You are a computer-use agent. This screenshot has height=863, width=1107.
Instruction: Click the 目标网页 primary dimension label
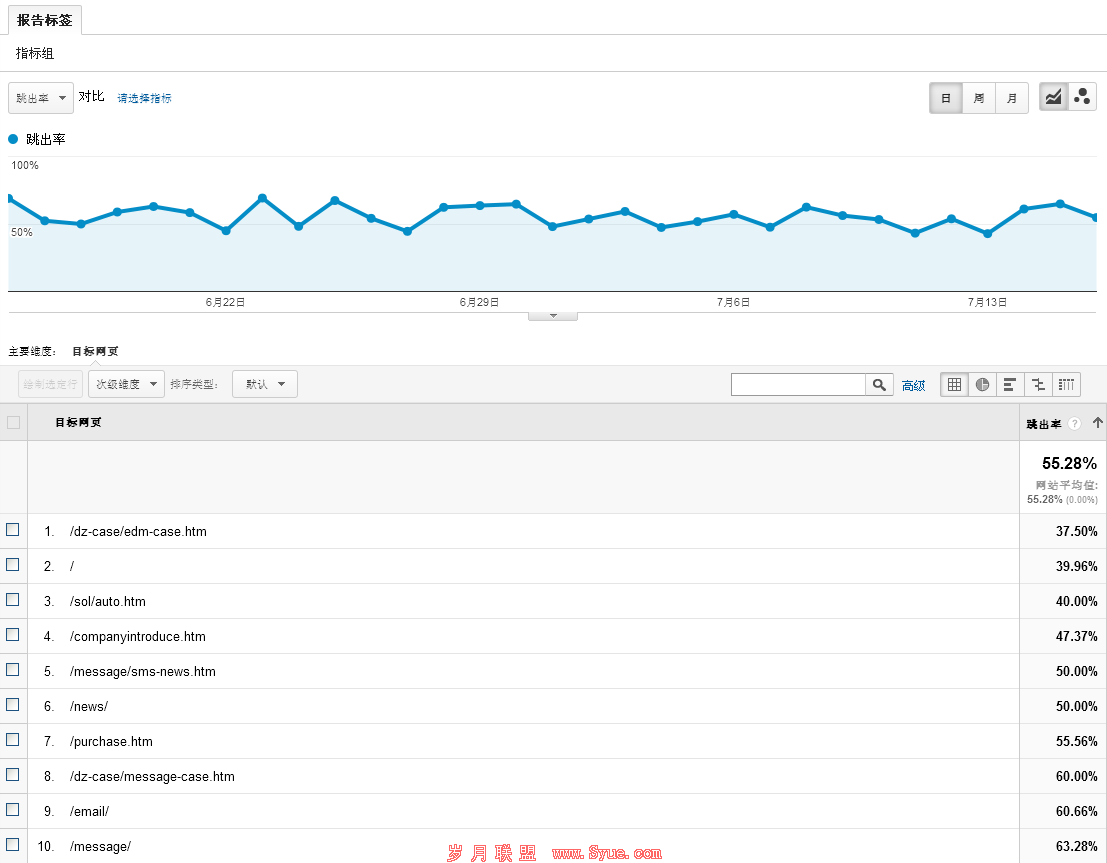click(95, 351)
